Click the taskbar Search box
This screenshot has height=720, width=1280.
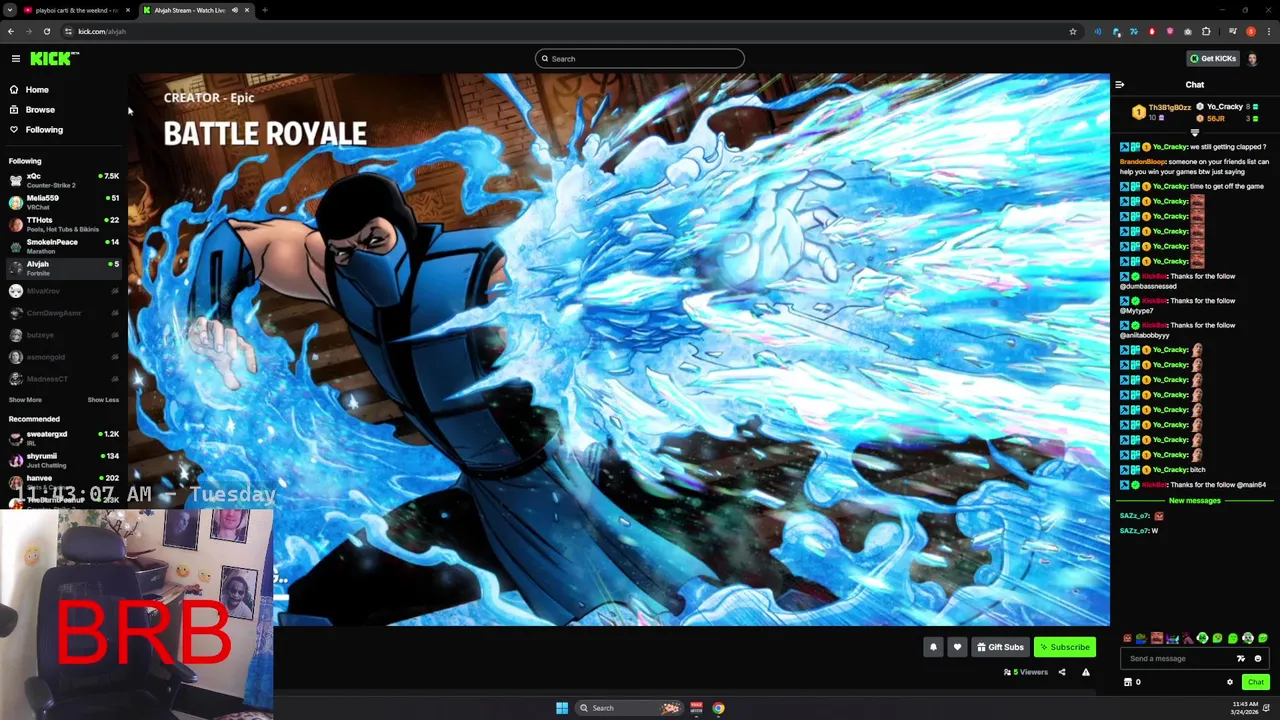click(630, 708)
